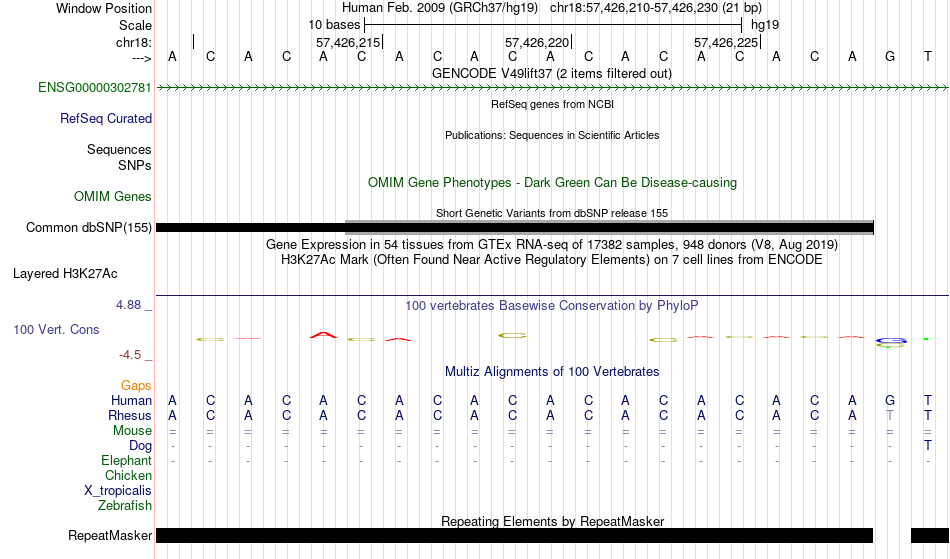Click the blue PhyloP mark above Human G
Image resolution: width=950 pixels, height=559 pixels.
click(x=891, y=341)
